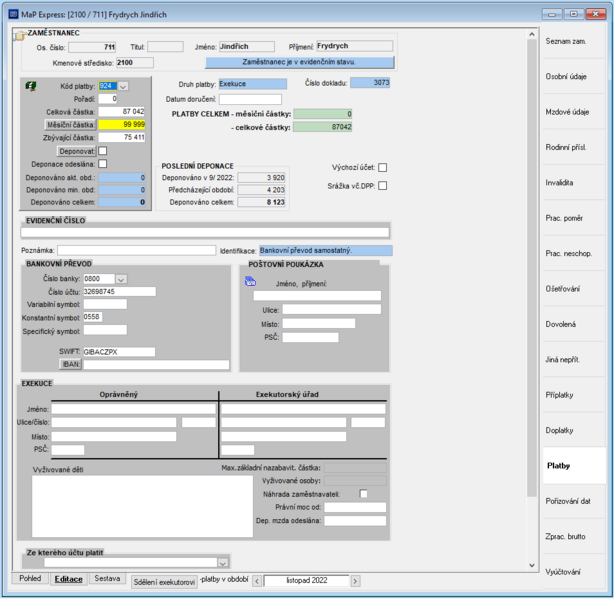Image resolution: width=614 pixels, height=599 pixels.
Task: Click the hand-folder icon beside ZAMĚSTNANEC
Action: [x=19, y=35]
